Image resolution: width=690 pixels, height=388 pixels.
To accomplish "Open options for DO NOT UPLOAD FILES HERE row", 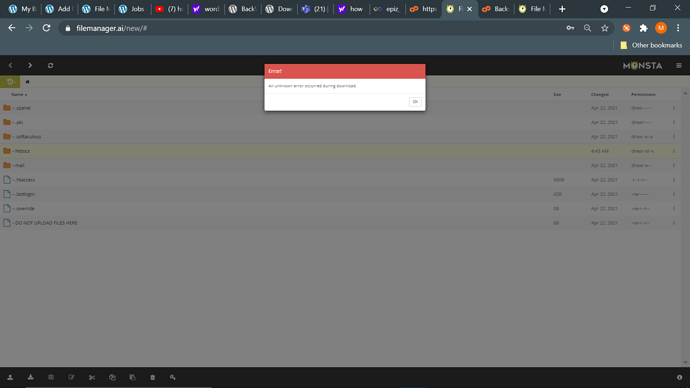I will tap(674, 223).
